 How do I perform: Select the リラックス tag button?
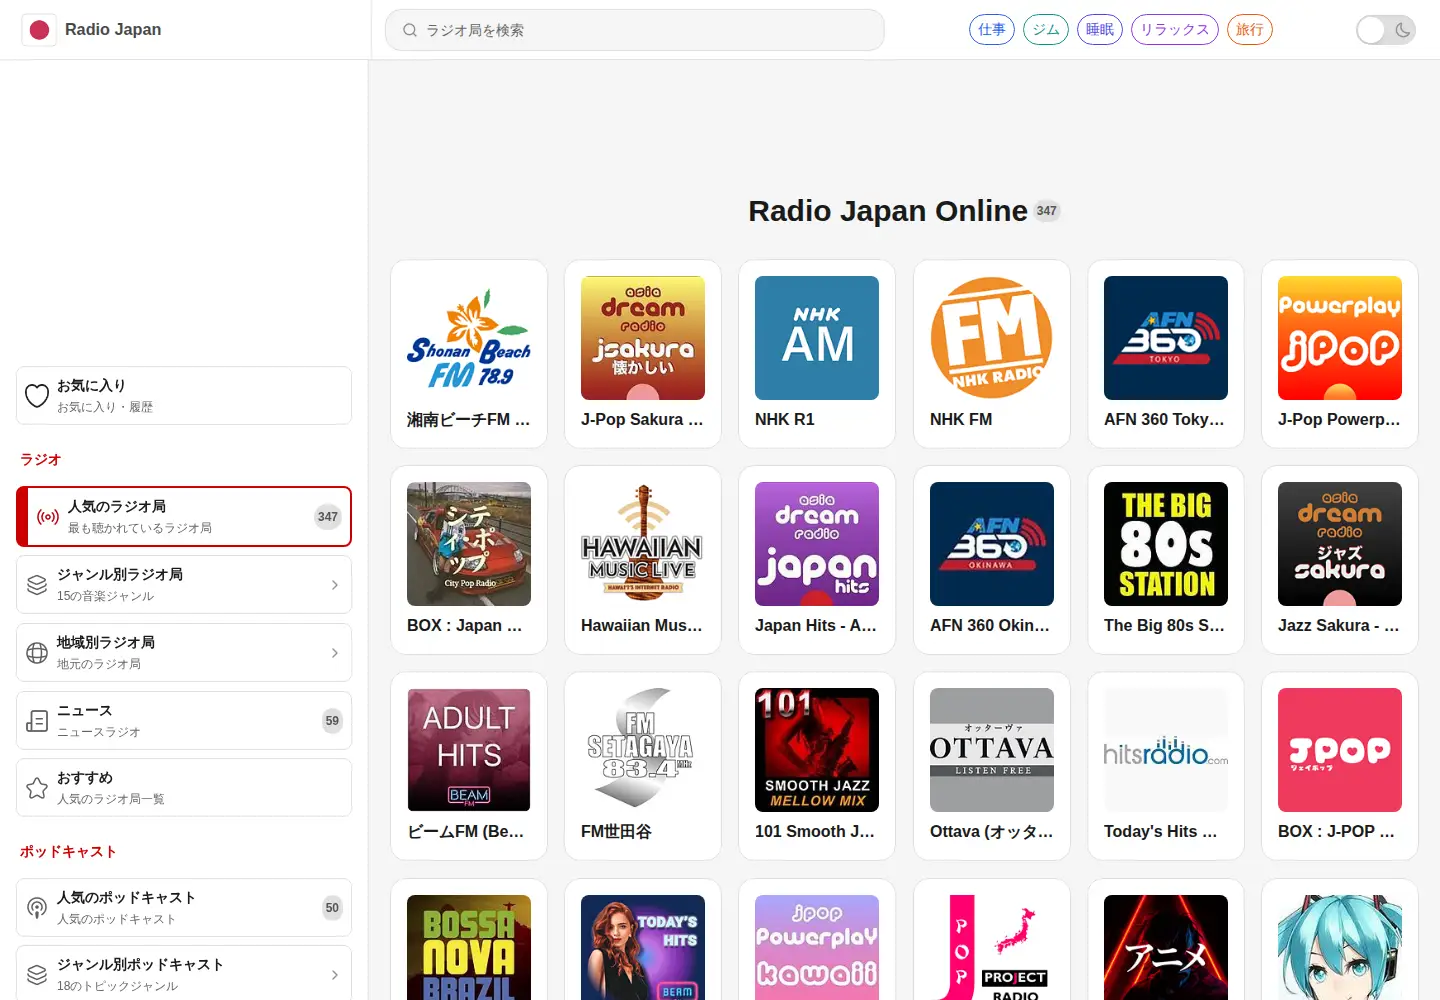(x=1175, y=30)
